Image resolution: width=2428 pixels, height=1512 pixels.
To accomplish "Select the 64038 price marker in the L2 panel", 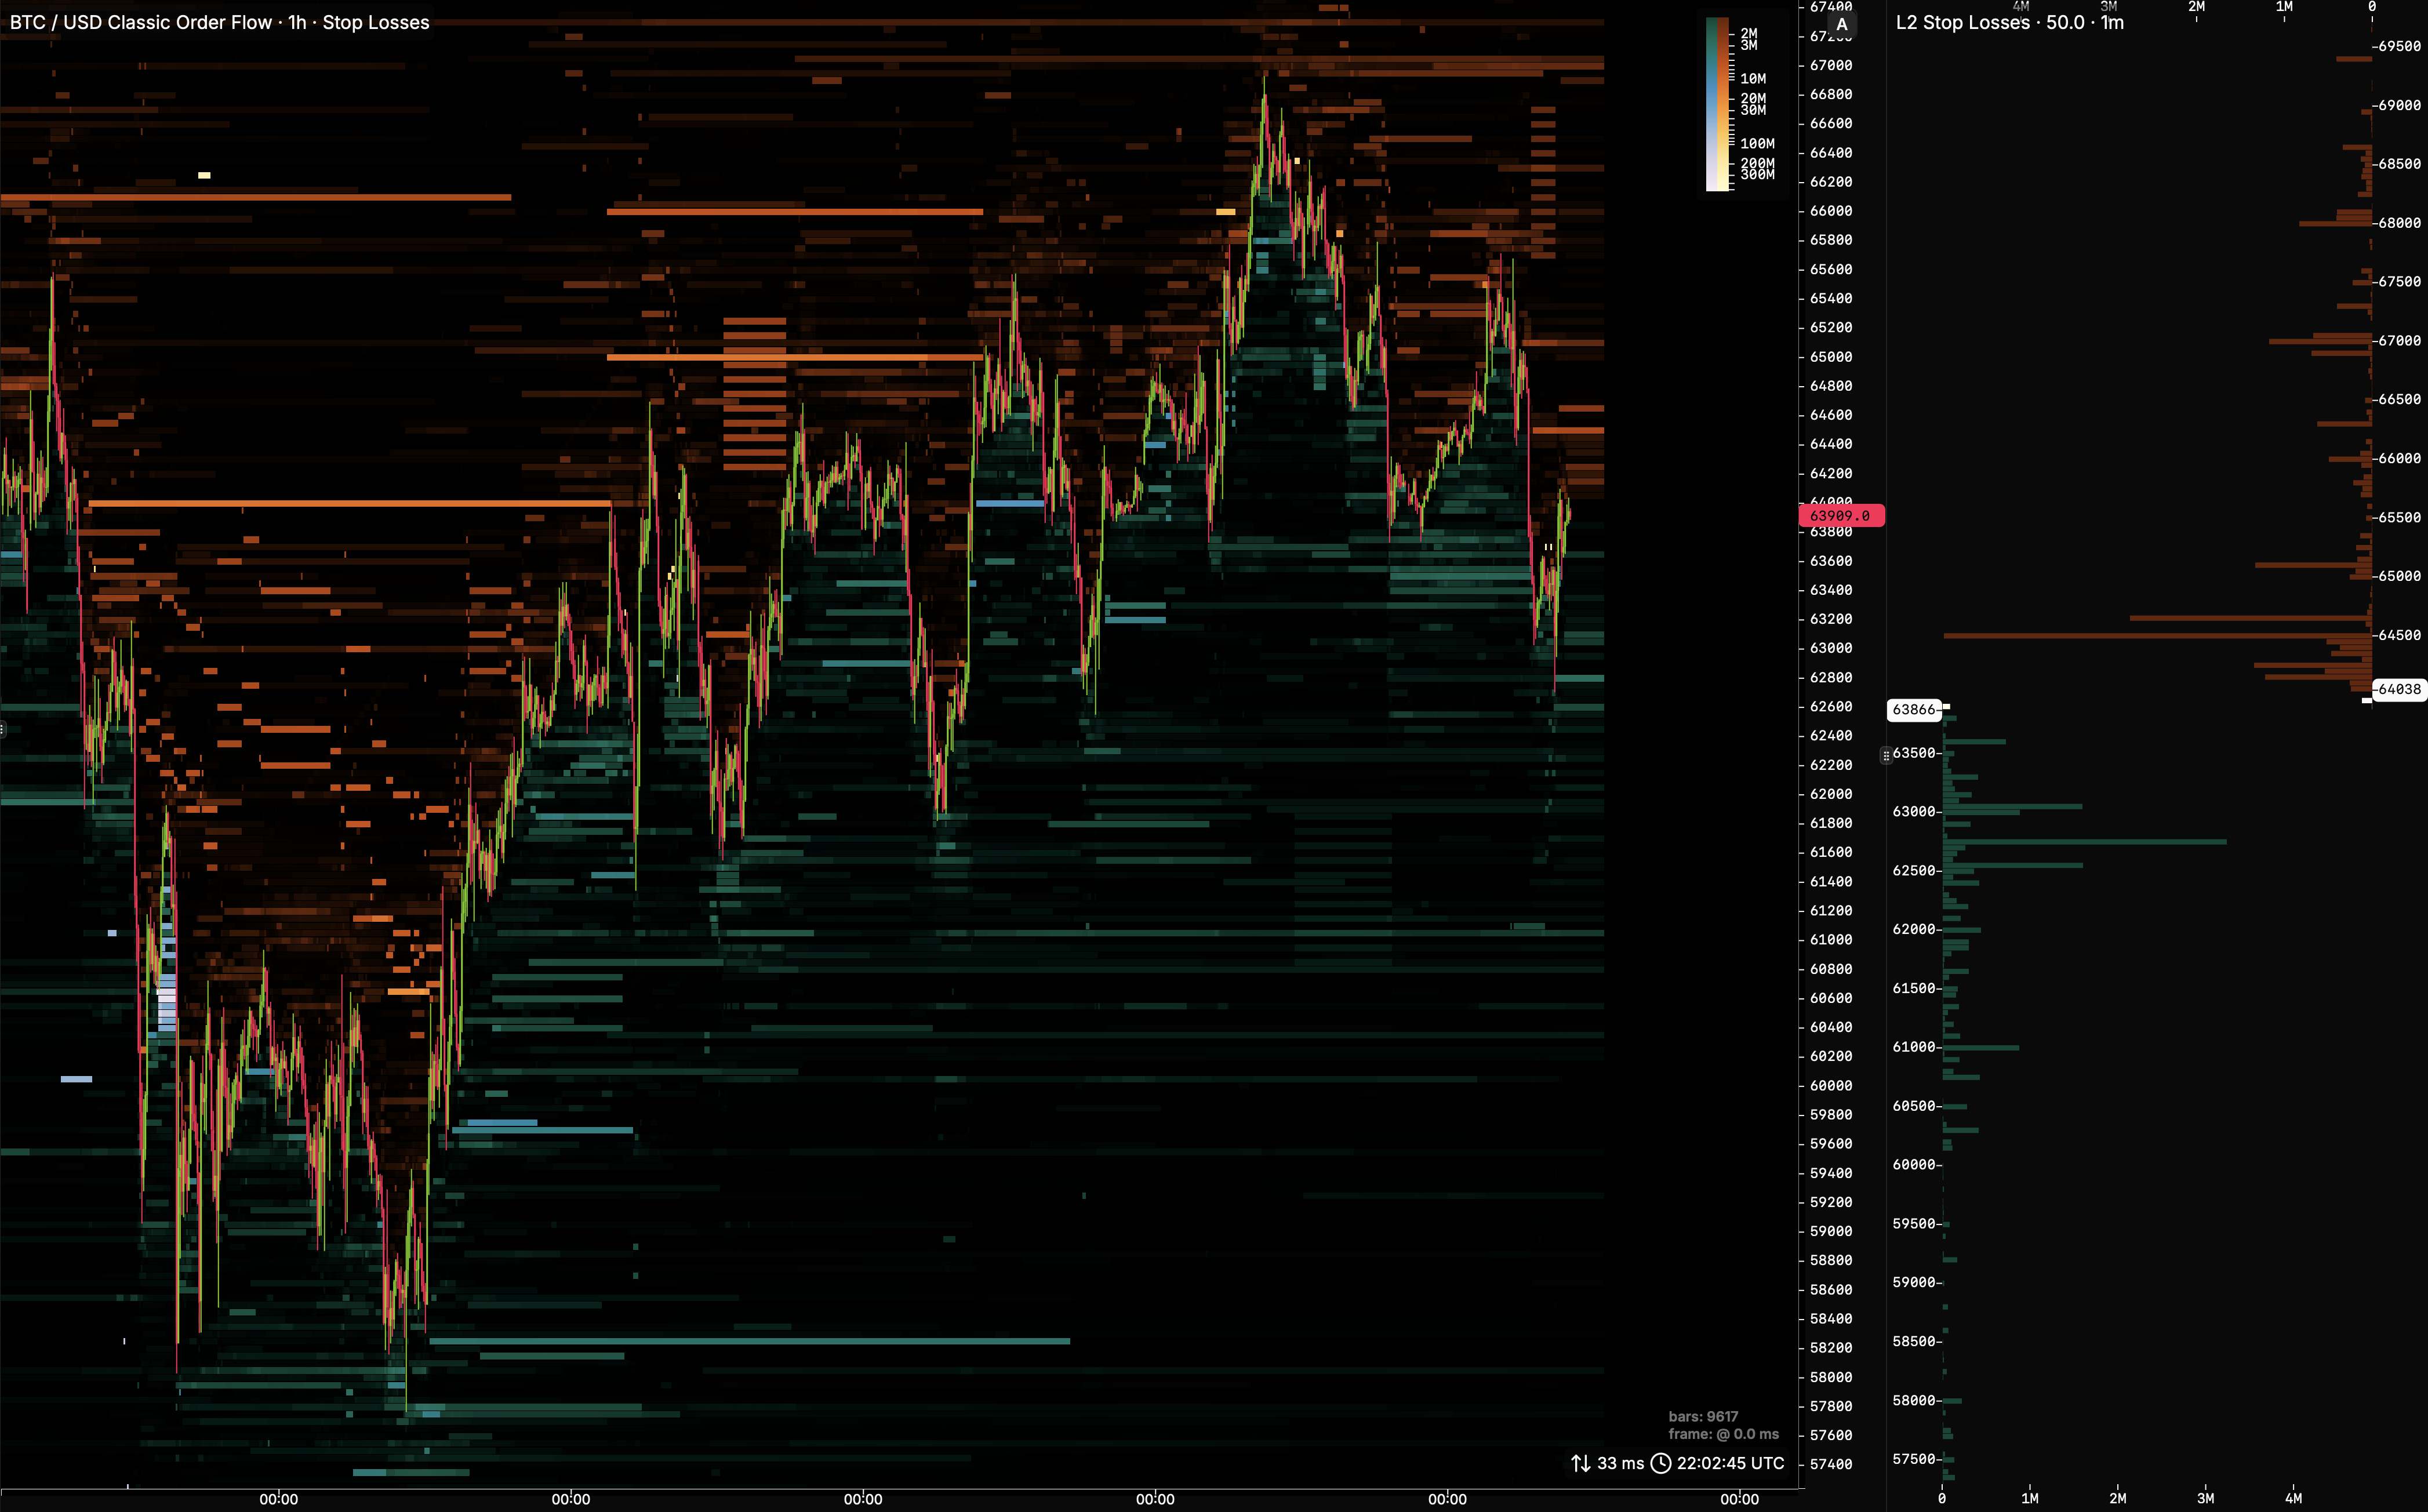I will [2399, 689].
